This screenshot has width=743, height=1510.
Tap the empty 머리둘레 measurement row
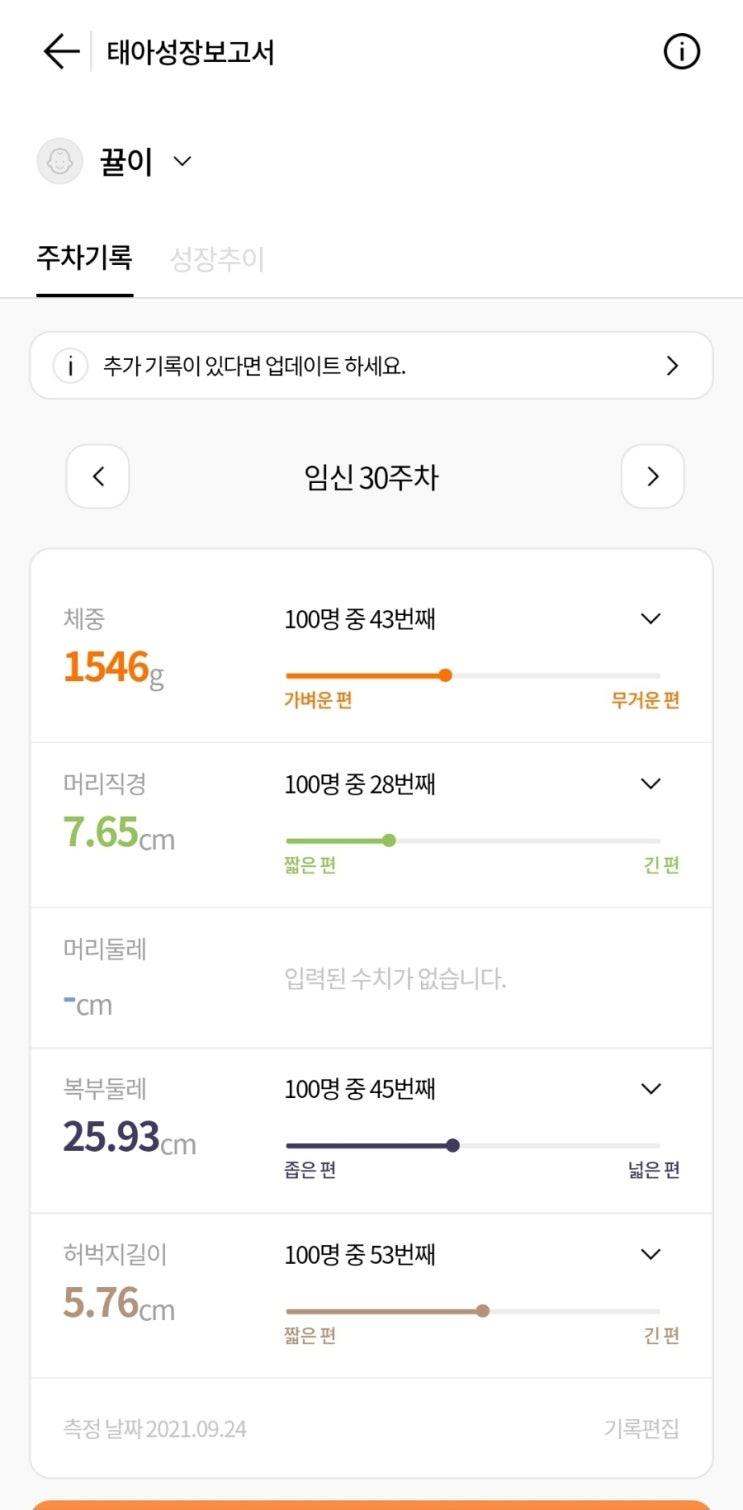[x=371, y=978]
